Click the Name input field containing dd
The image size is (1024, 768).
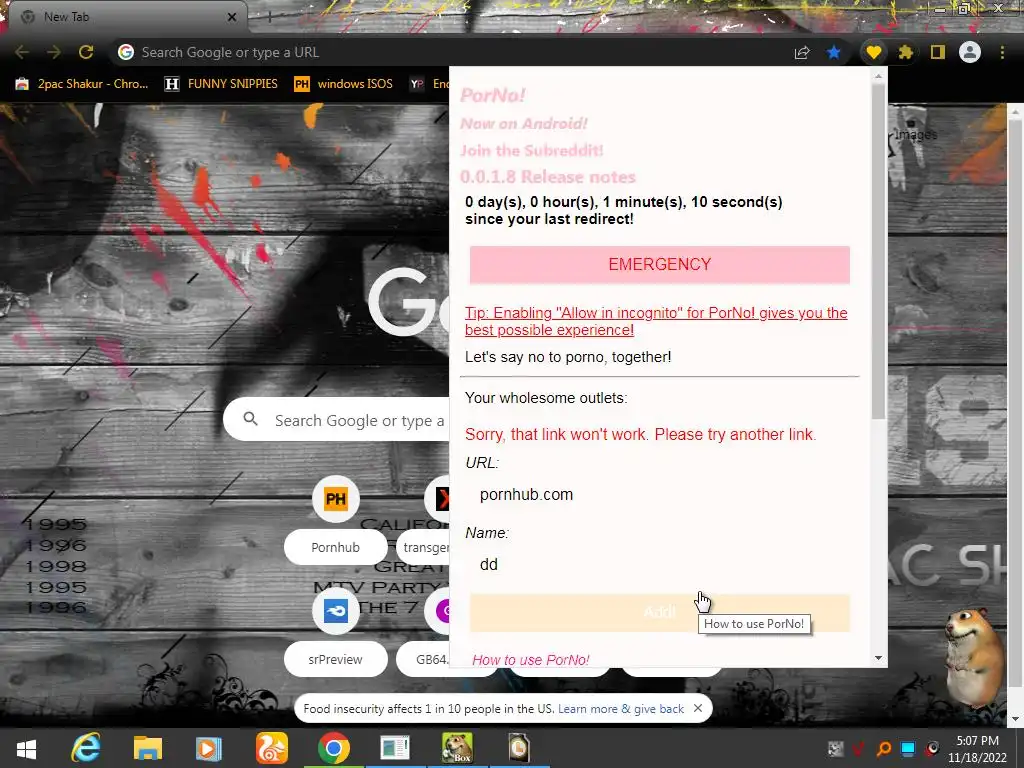pos(660,564)
